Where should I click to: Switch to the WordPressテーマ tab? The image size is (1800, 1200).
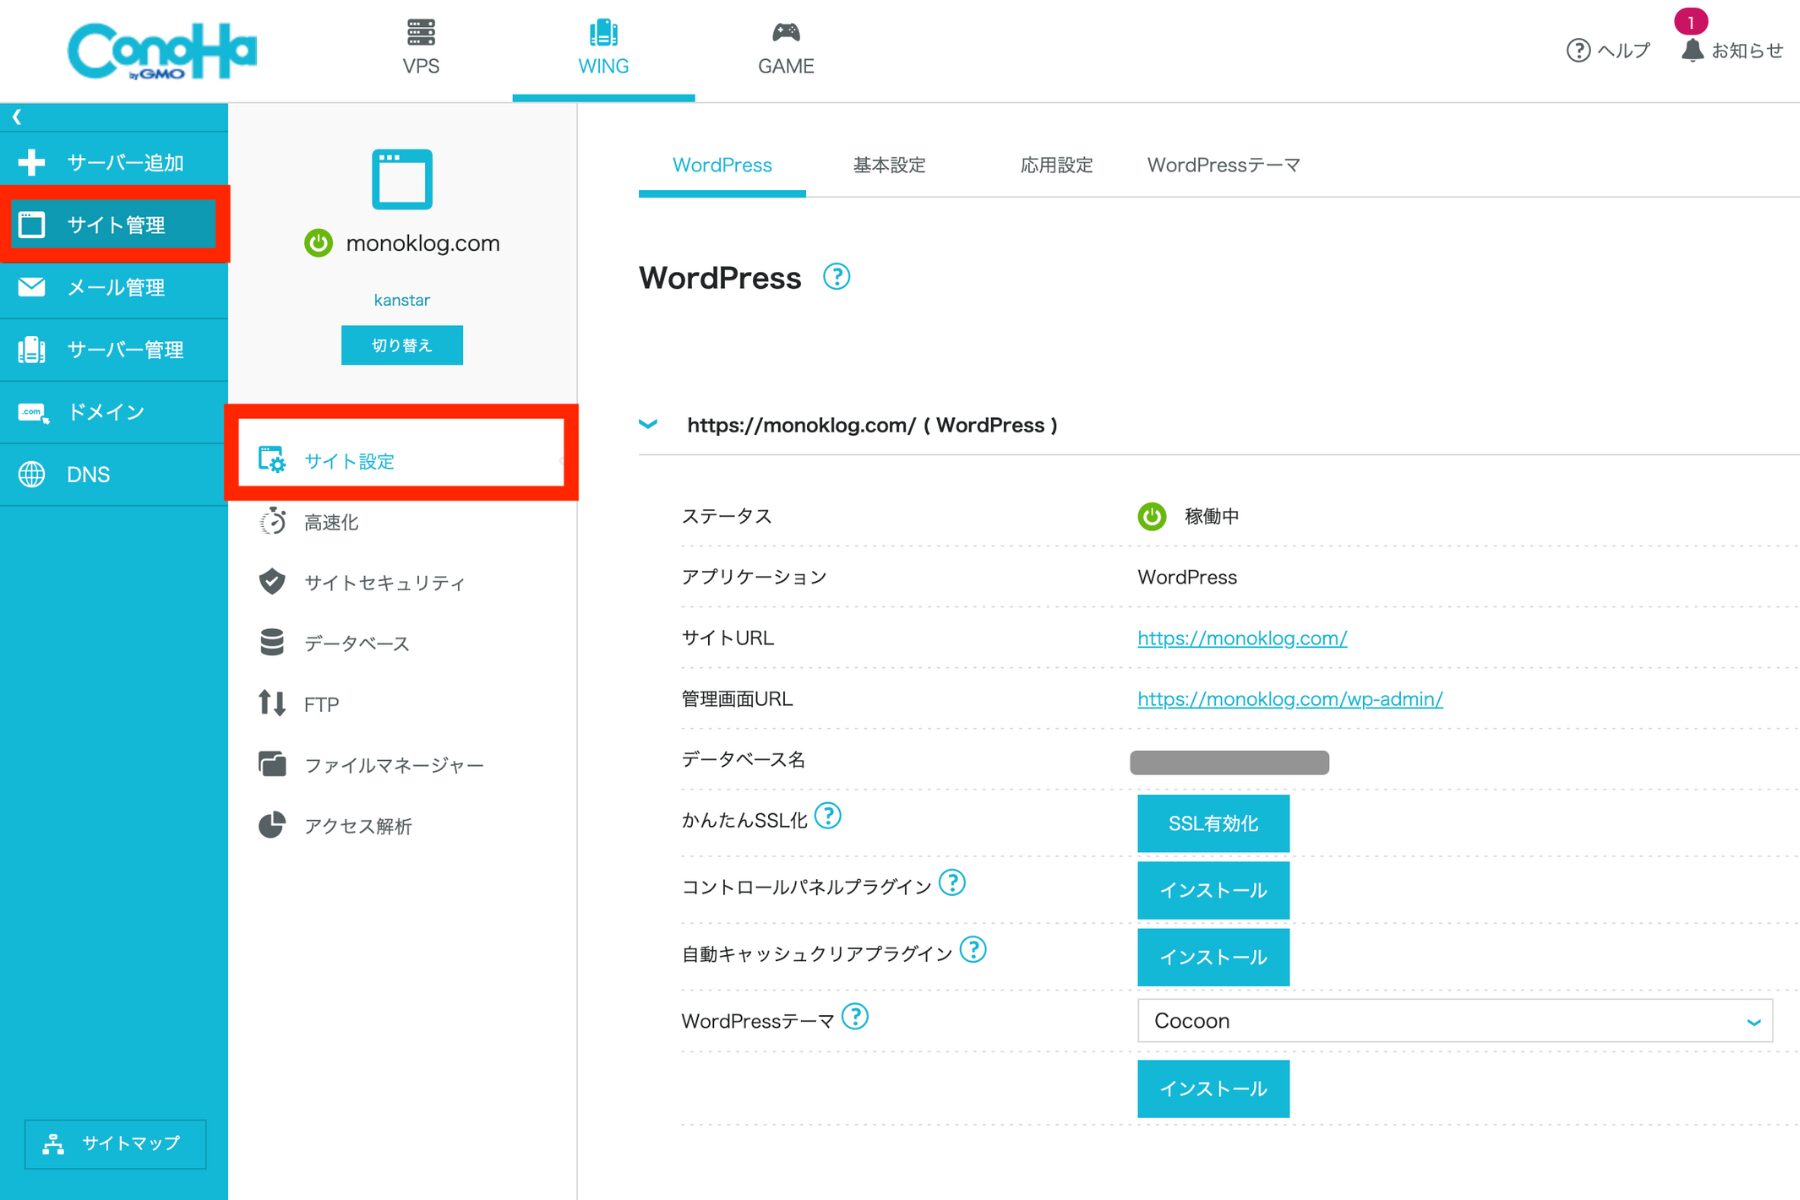click(x=1223, y=165)
